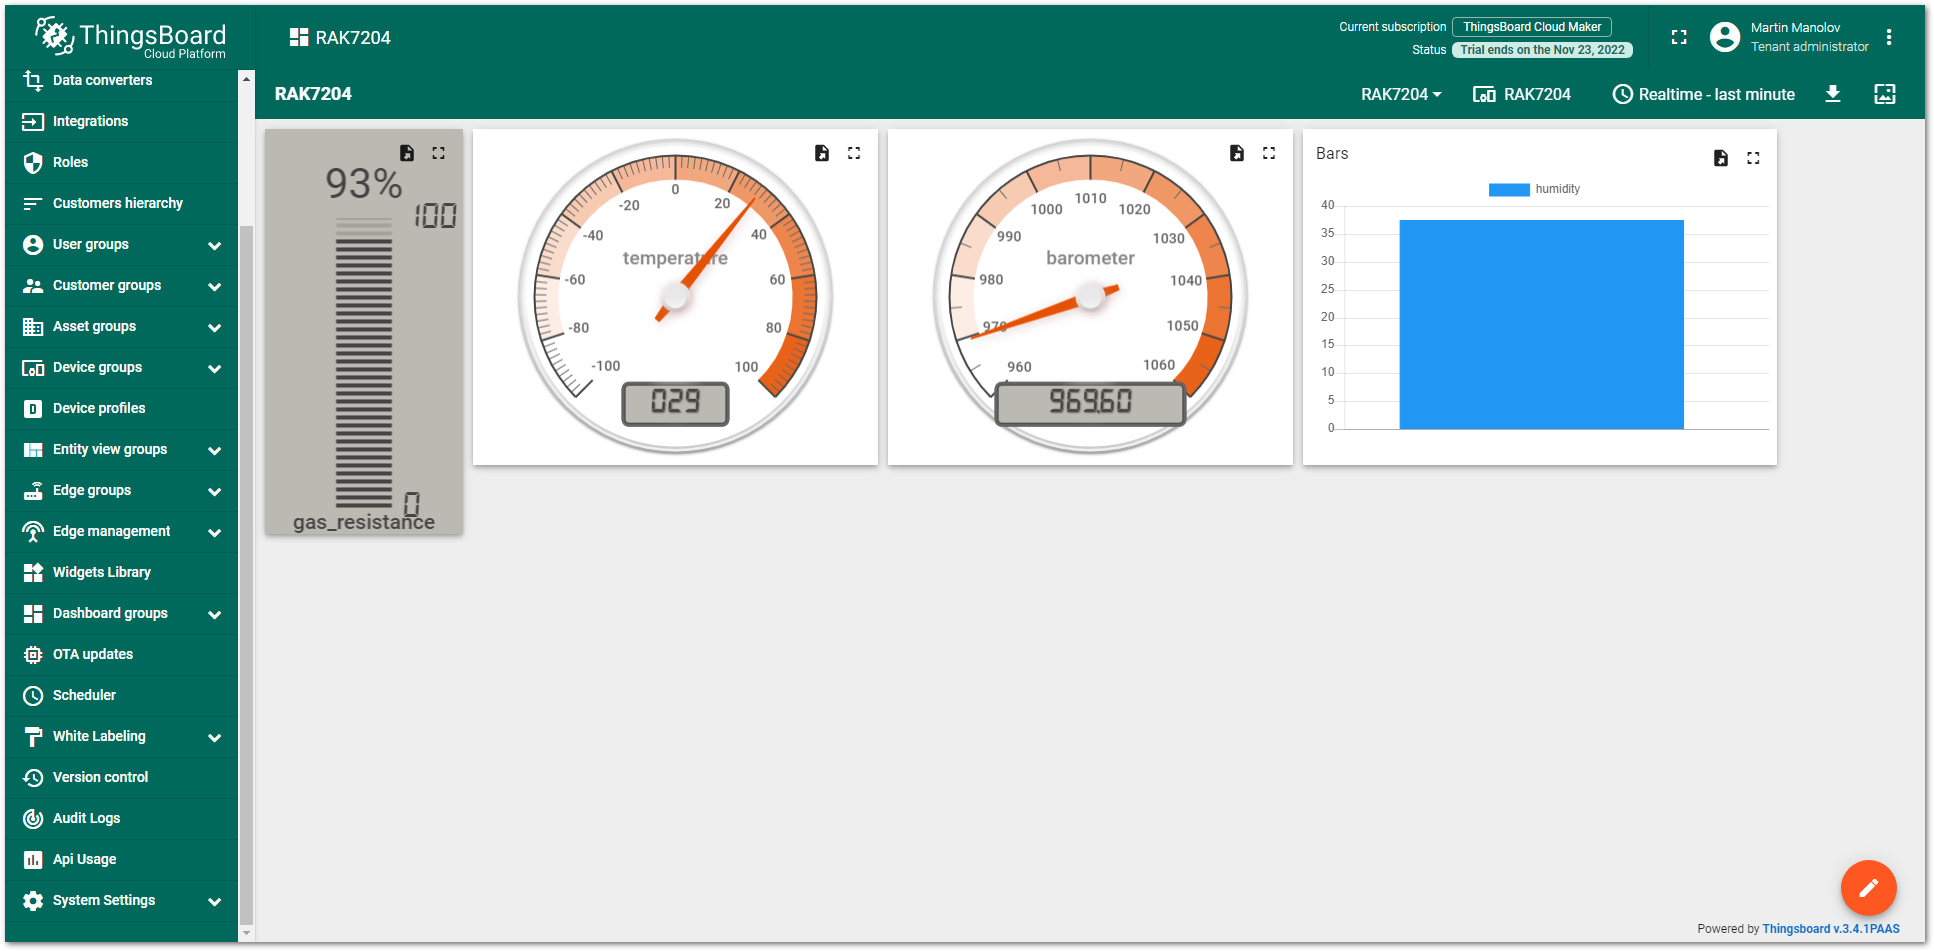Enter fullscreen mode from the top bar
Viewport: 1934px width, 951px height.
[1679, 37]
